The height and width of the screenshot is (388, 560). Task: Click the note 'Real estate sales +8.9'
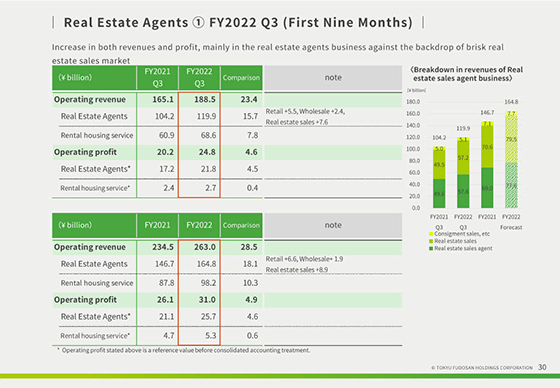[x=297, y=270]
